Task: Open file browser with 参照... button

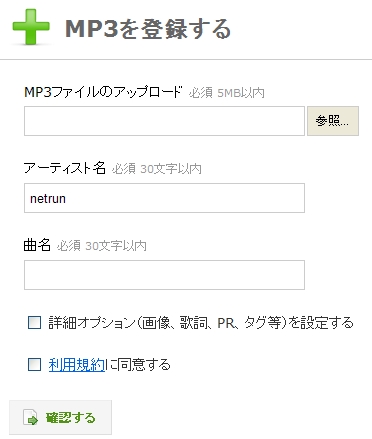Action: click(x=333, y=121)
